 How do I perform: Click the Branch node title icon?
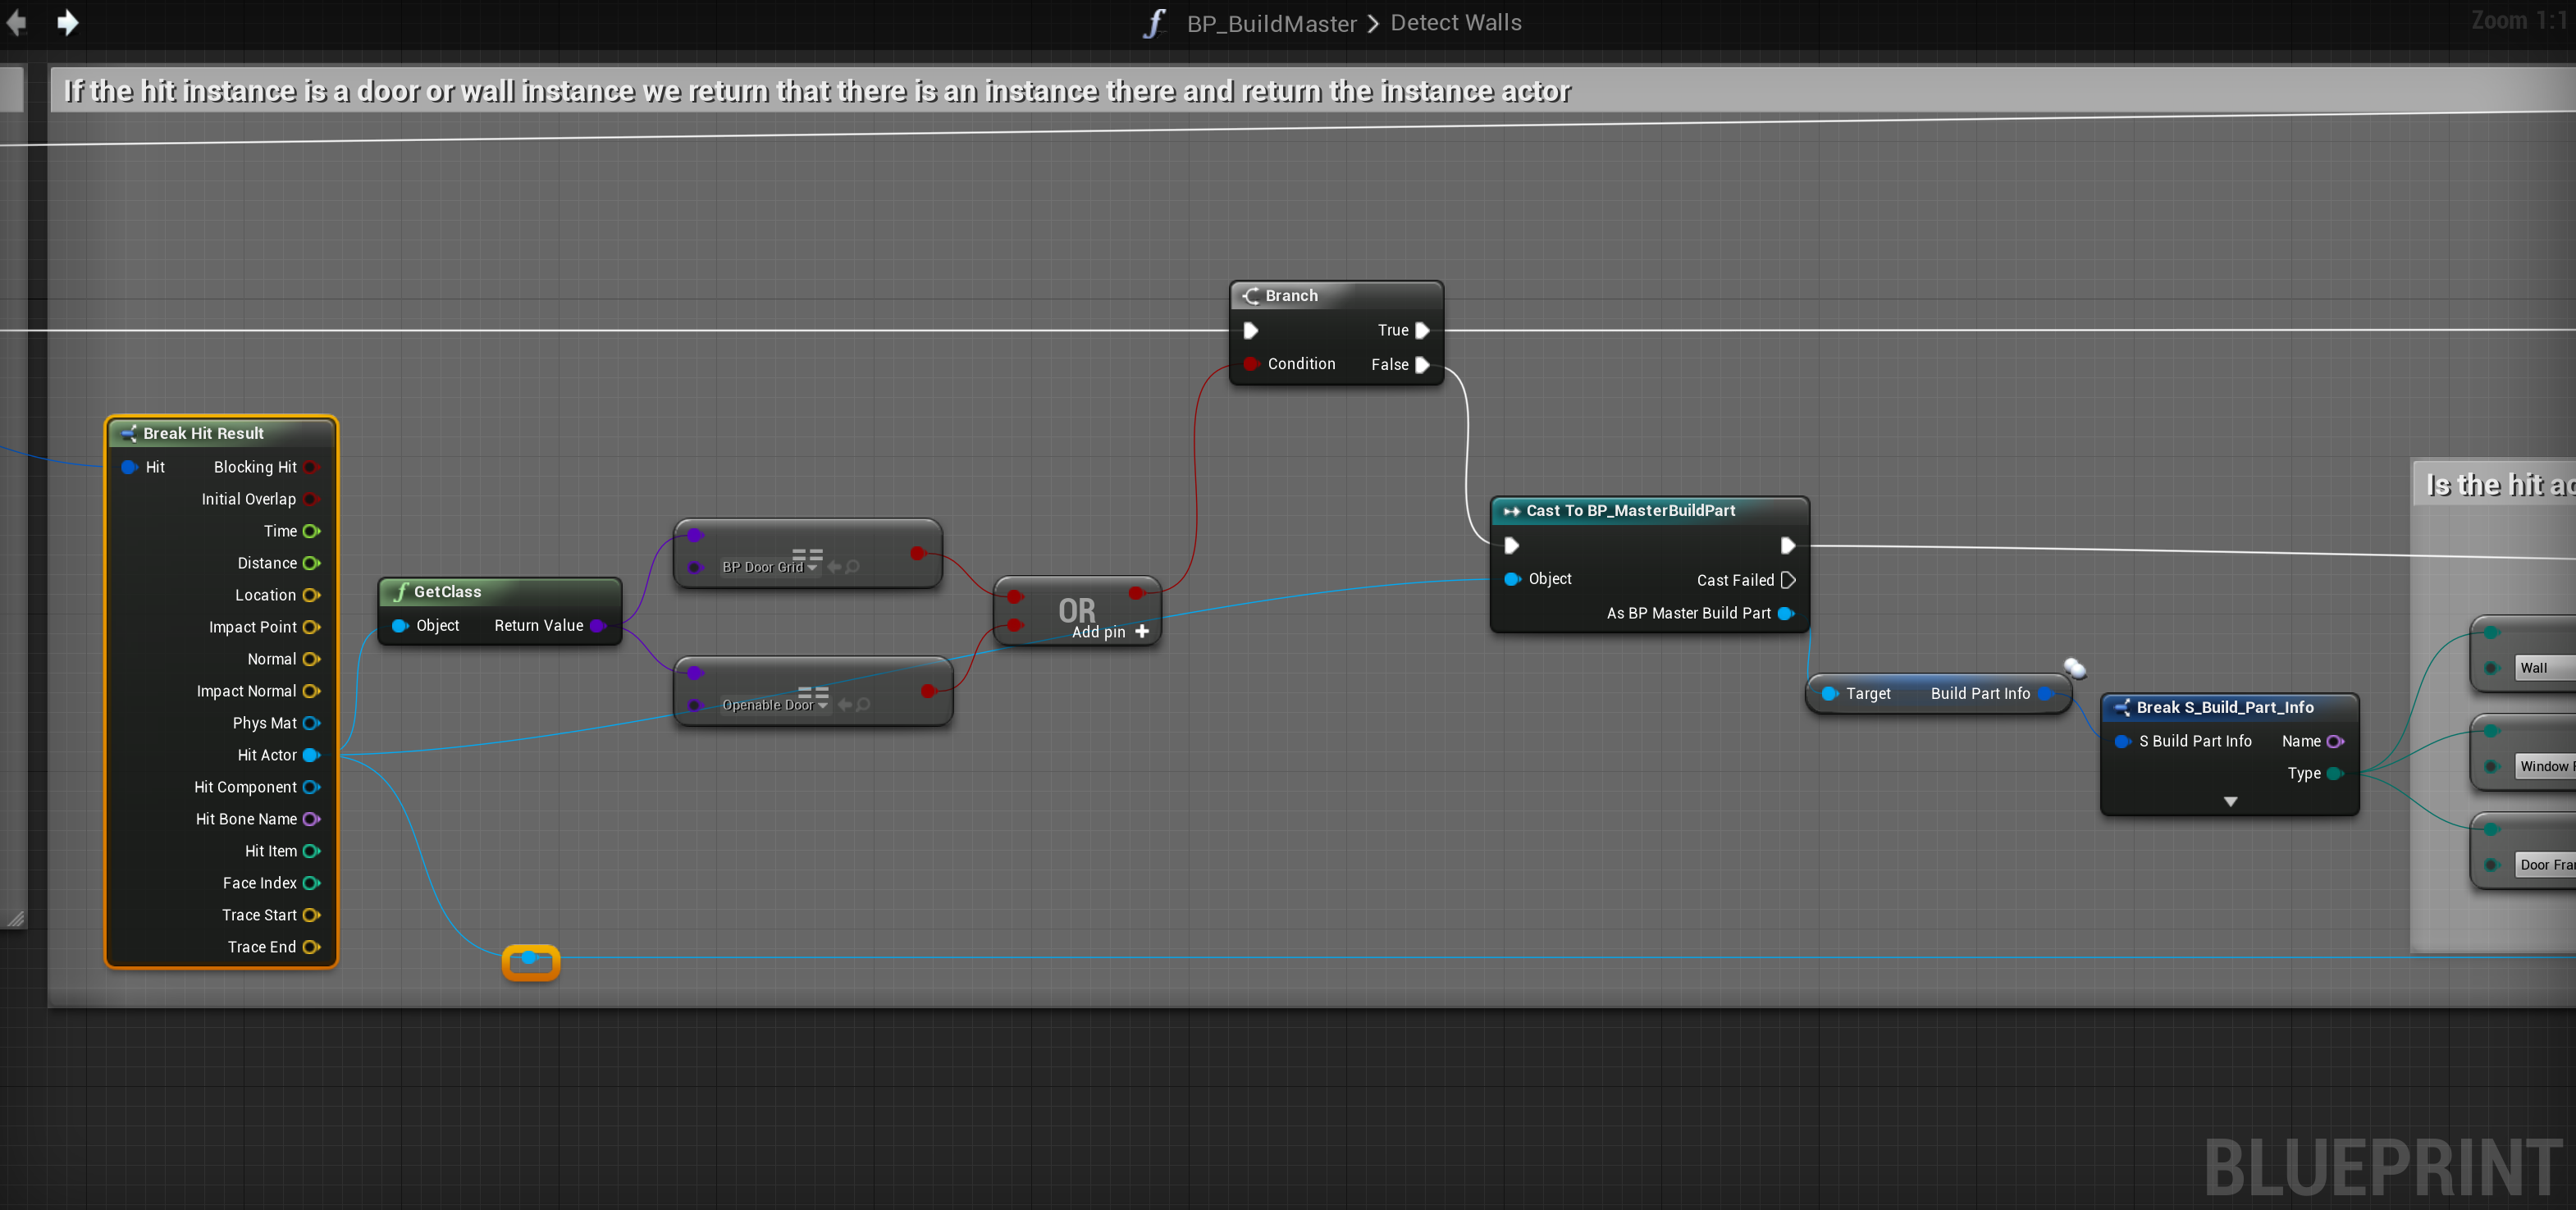click(x=1250, y=295)
